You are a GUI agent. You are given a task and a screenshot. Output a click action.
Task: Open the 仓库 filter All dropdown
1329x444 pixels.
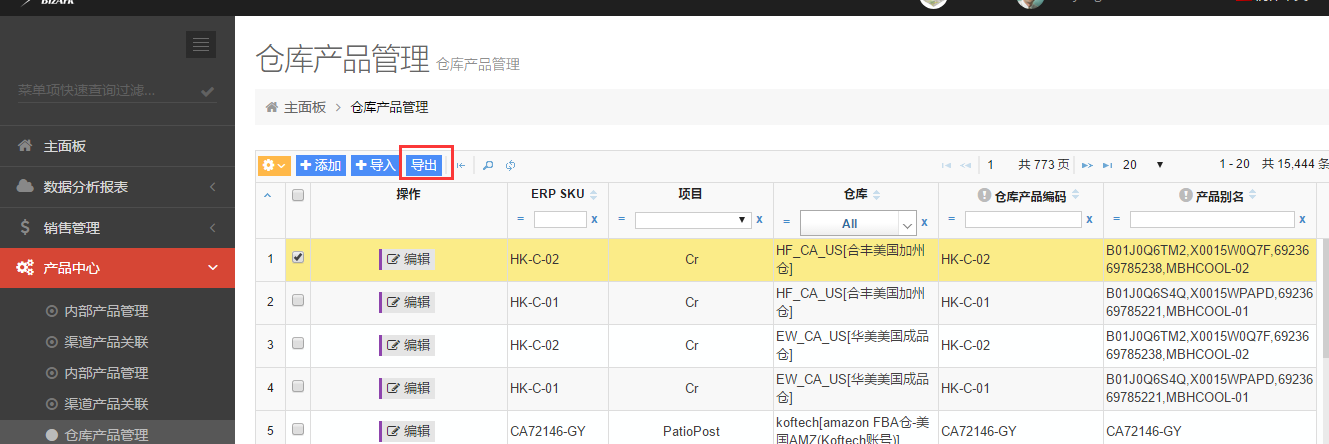[x=858, y=223]
